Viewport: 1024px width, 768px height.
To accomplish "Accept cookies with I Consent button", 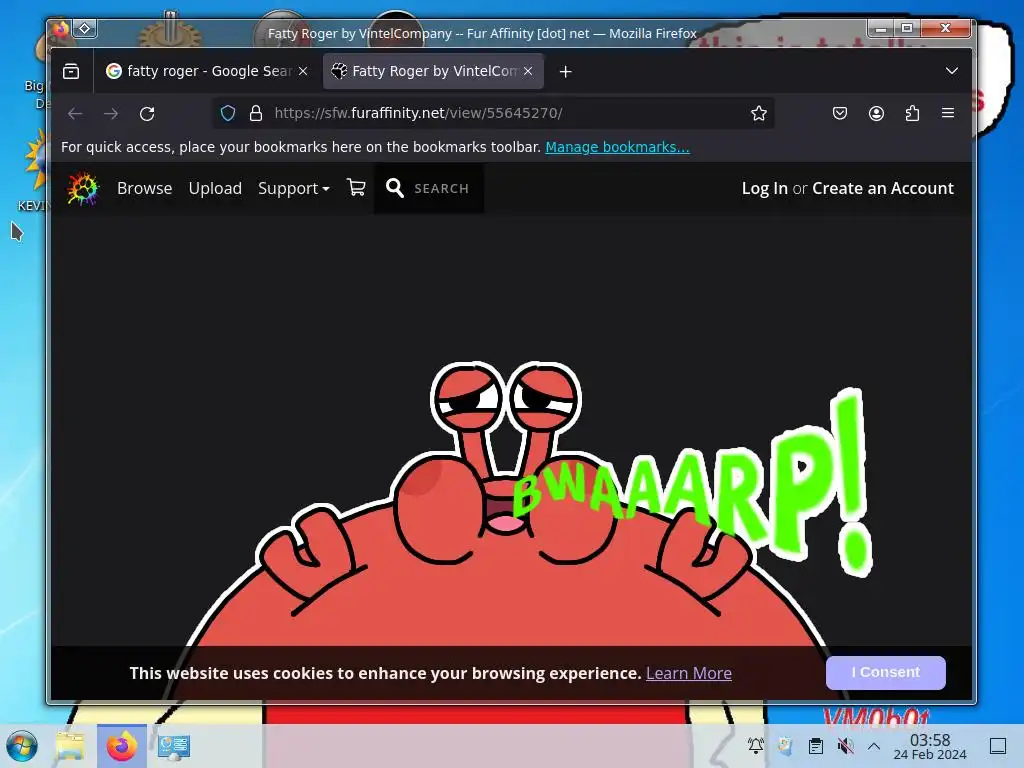I will coord(886,673).
